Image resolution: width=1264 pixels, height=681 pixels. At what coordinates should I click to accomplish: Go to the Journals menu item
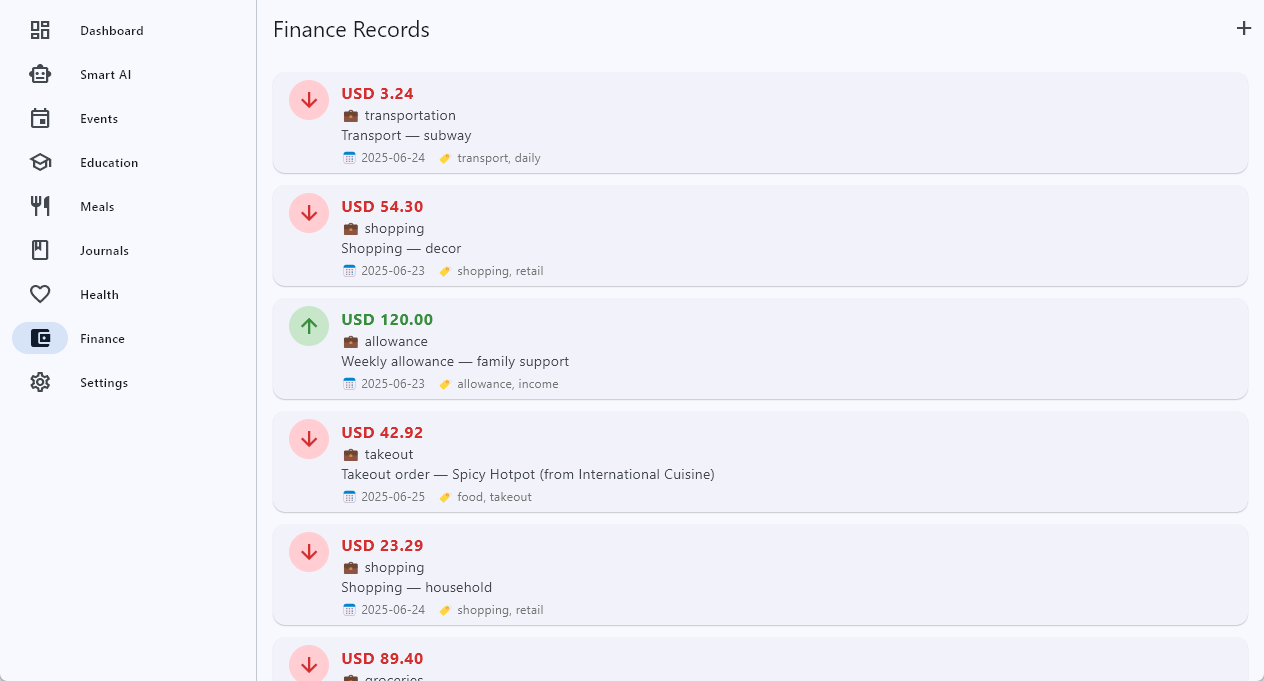(x=104, y=251)
